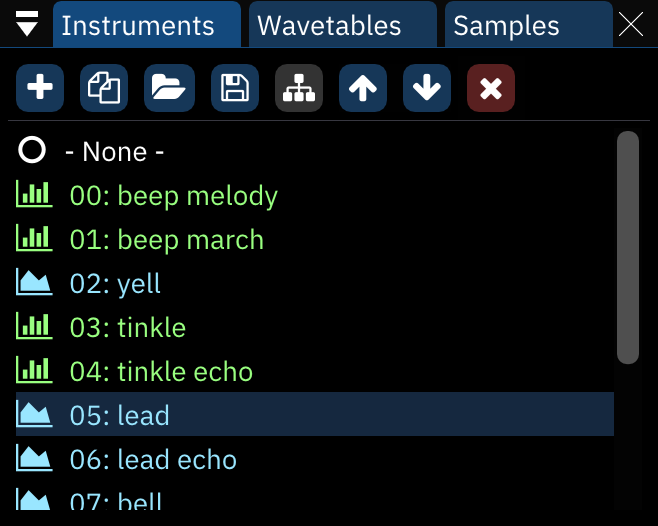Close the instruments panel
658x526 pixels.
[631, 24]
